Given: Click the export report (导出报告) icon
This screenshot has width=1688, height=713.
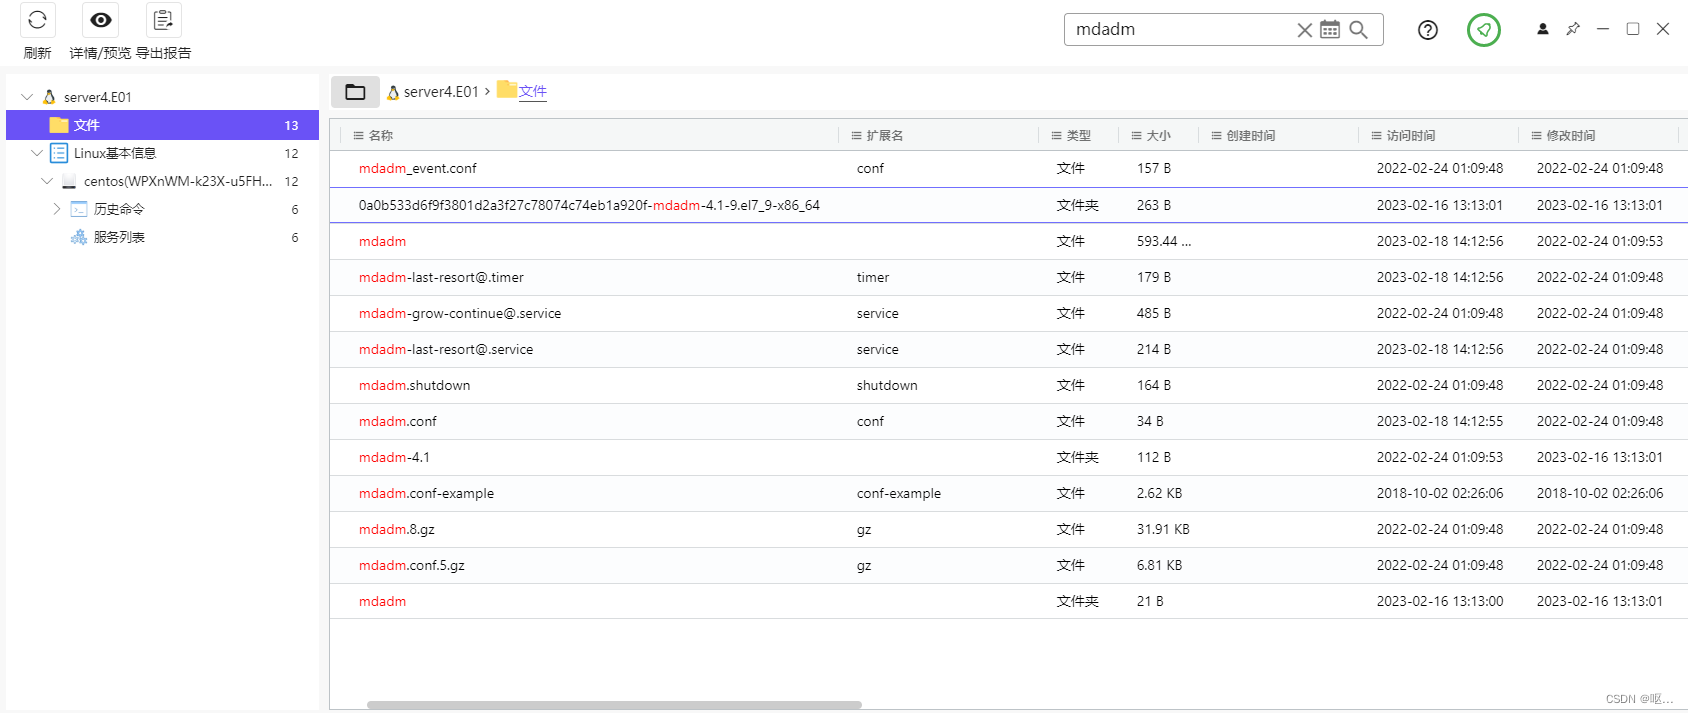Looking at the screenshot, I should point(163,21).
